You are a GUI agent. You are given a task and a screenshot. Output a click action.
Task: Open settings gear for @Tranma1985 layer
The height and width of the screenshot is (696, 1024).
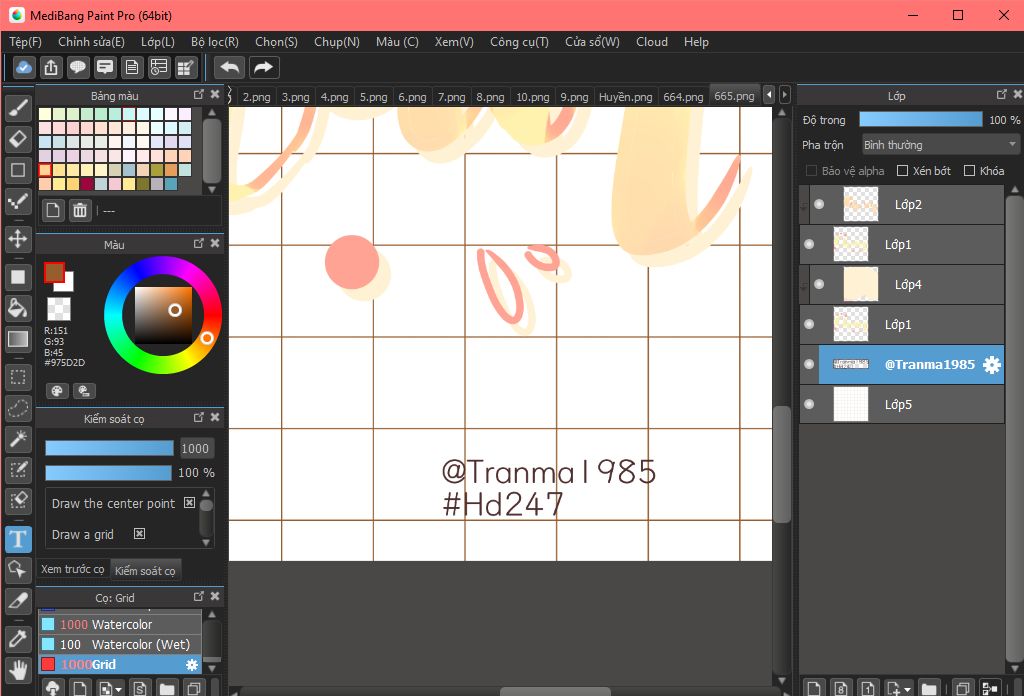pyautogui.click(x=991, y=364)
